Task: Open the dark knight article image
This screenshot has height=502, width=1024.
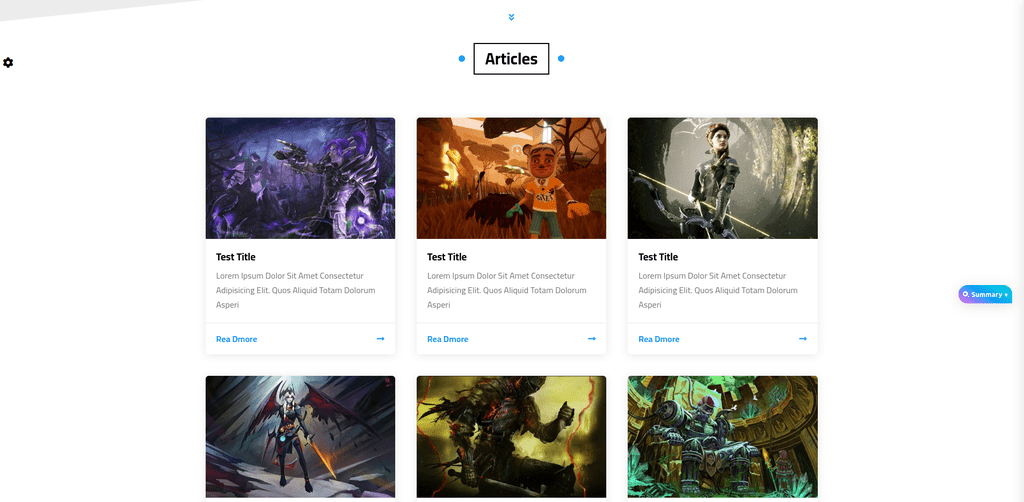Action: tap(511, 437)
